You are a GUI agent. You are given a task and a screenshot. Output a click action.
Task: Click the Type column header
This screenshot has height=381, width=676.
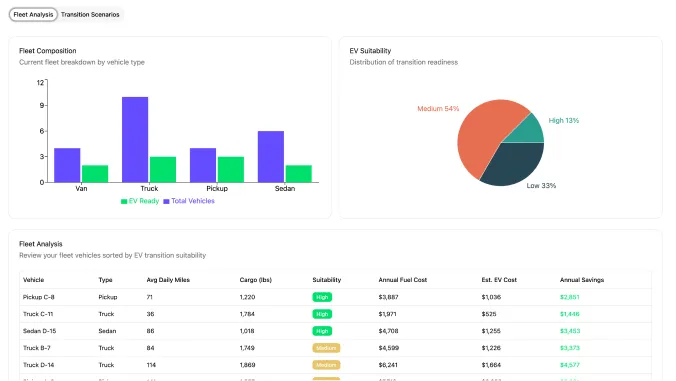tap(105, 280)
